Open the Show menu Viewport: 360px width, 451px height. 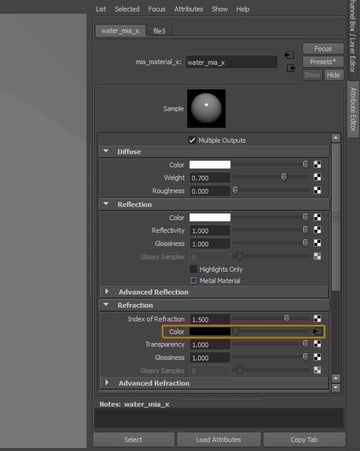[220, 9]
